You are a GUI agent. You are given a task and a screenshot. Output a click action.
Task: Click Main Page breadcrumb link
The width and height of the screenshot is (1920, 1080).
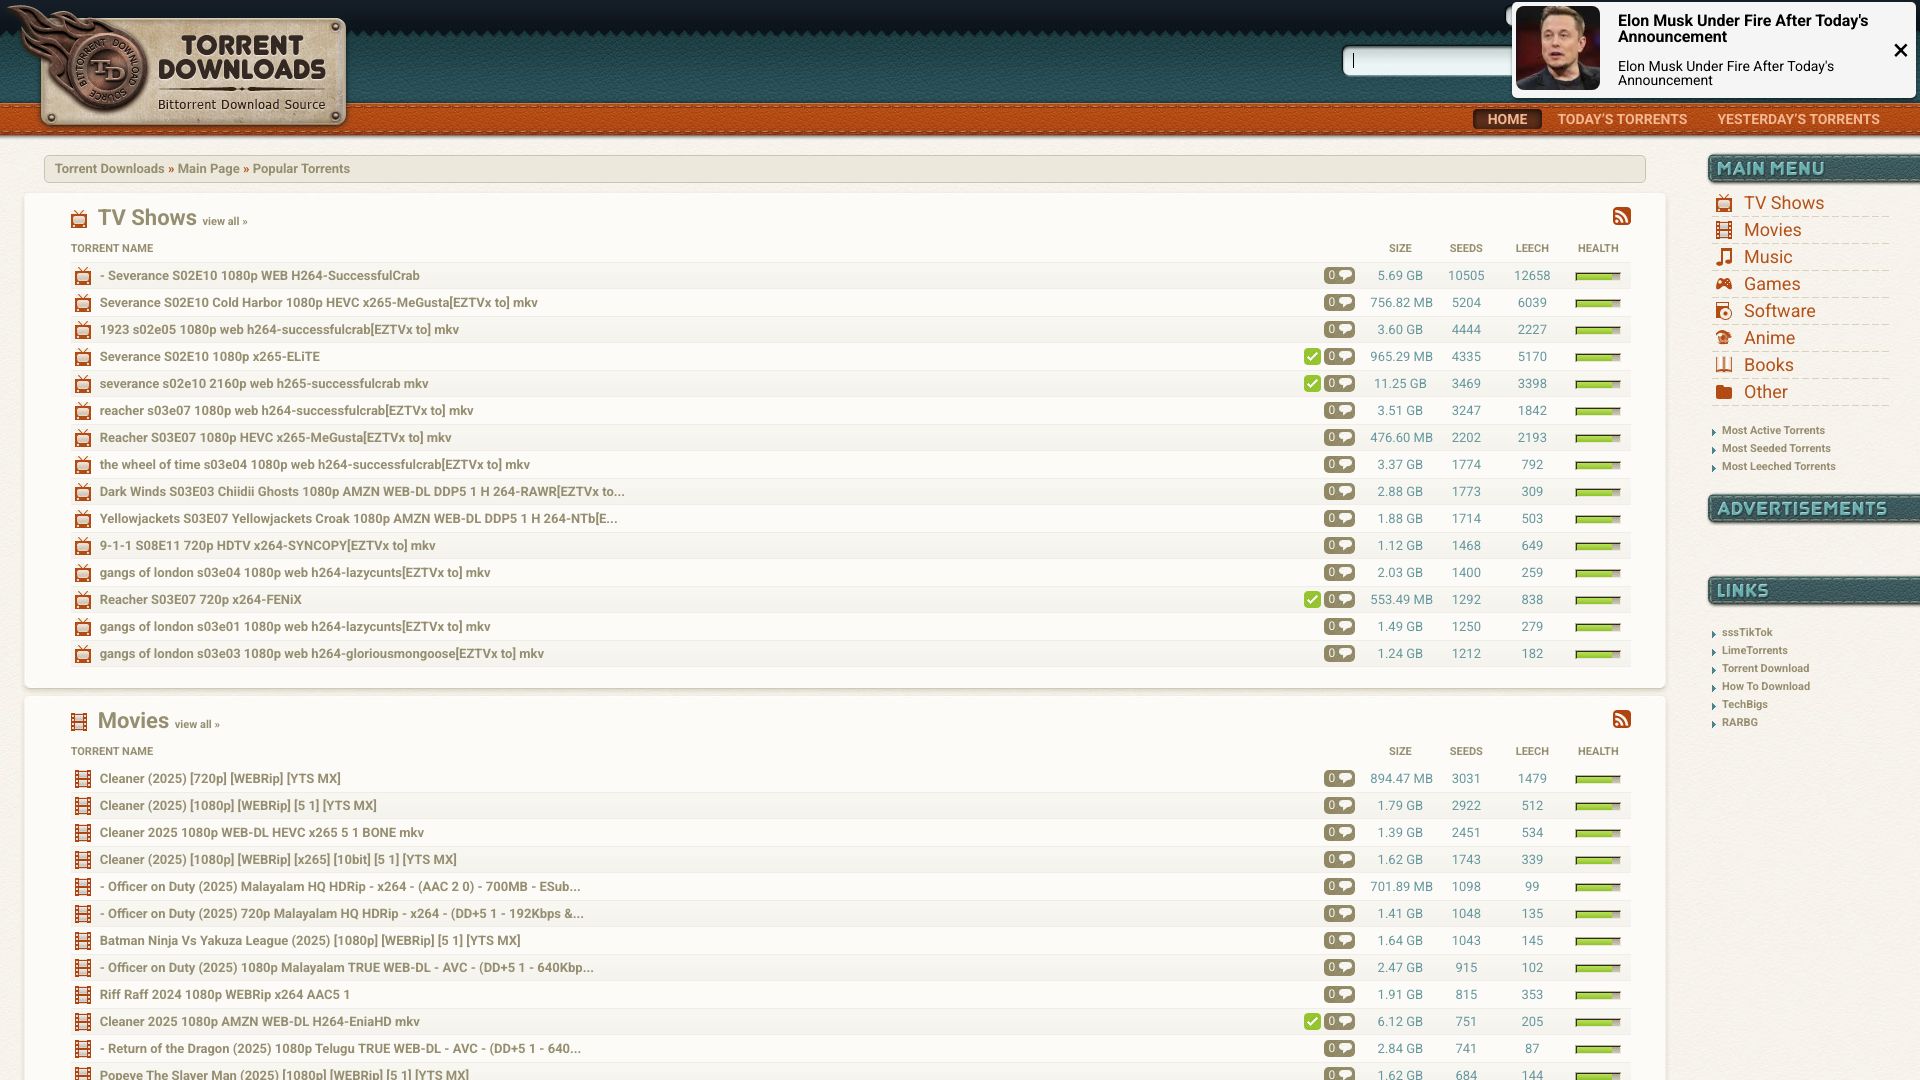(x=208, y=169)
